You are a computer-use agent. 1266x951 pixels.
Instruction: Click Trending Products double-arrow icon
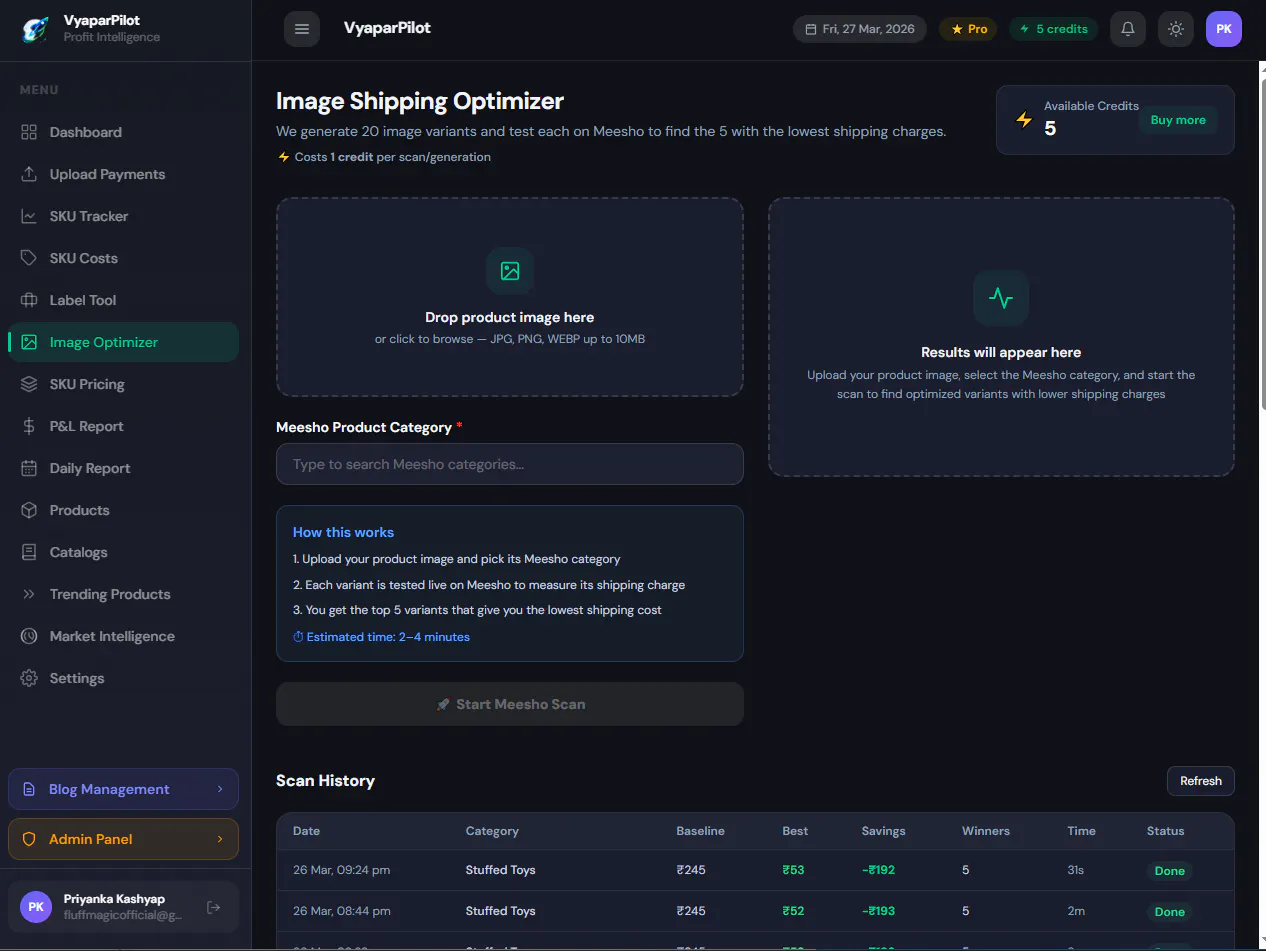pos(29,594)
